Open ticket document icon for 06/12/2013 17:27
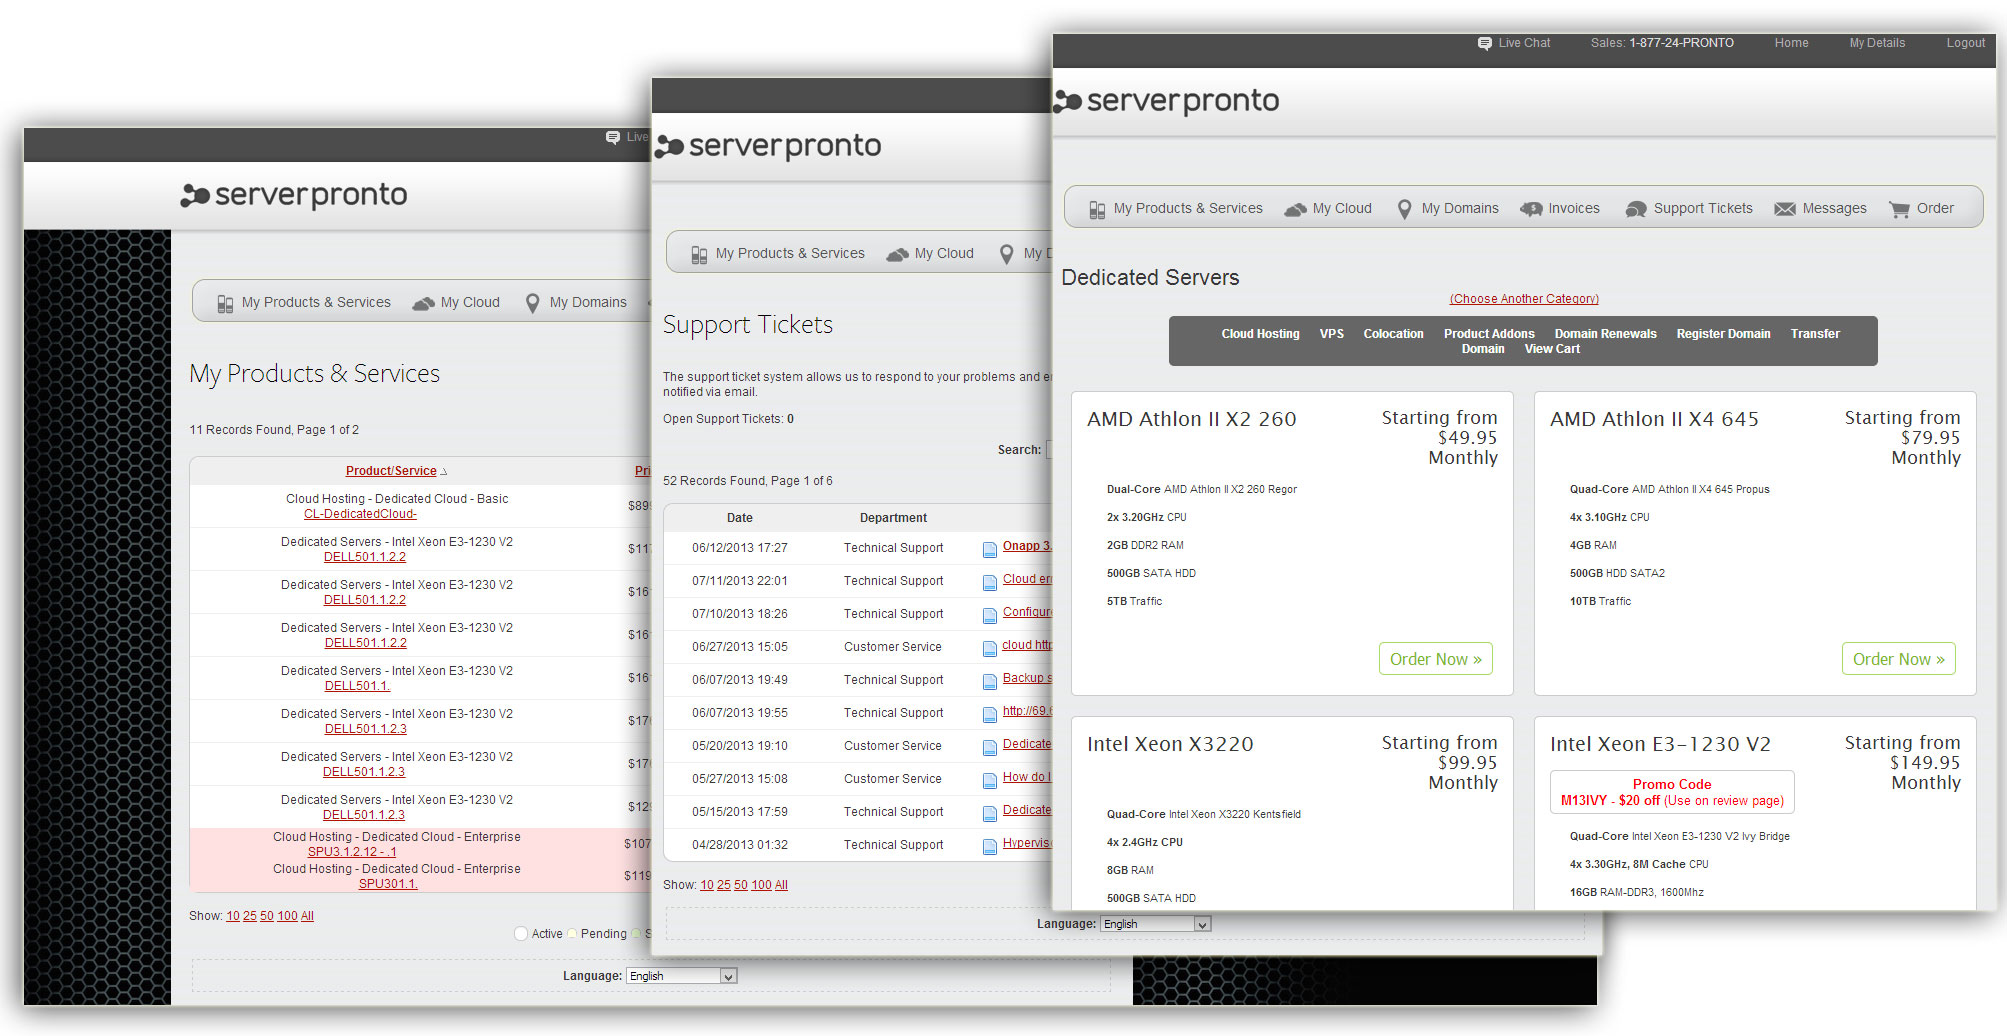Viewport: 2007px width, 1036px height. pyautogui.click(x=990, y=549)
